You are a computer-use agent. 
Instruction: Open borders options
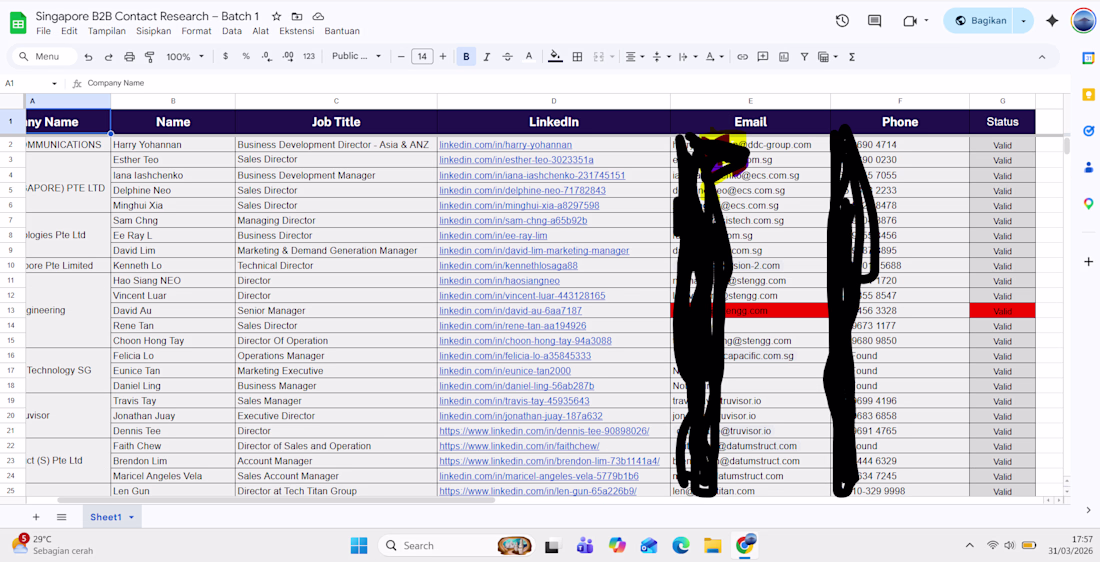pos(577,57)
